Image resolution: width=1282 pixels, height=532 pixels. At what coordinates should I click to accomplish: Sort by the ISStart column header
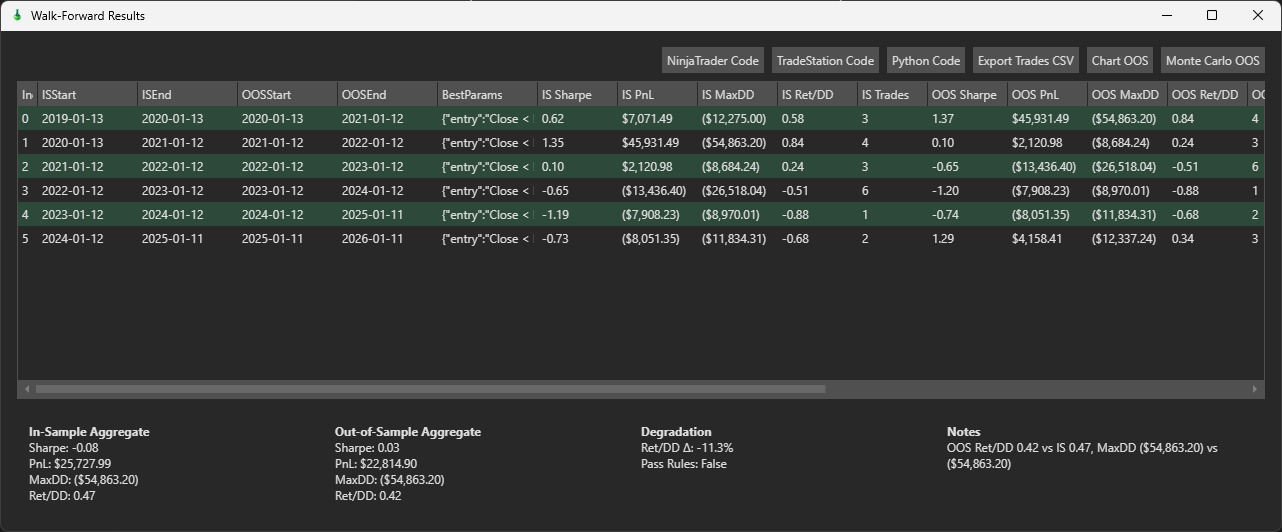click(x=87, y=94)
